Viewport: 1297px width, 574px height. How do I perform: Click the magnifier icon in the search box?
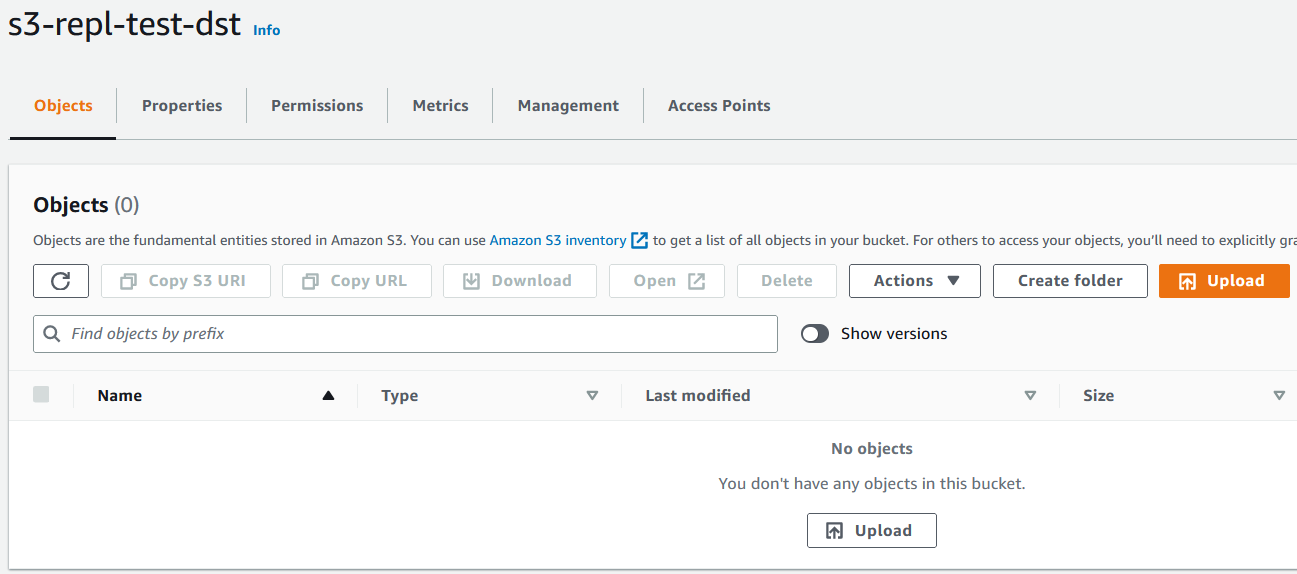[52, 334]
